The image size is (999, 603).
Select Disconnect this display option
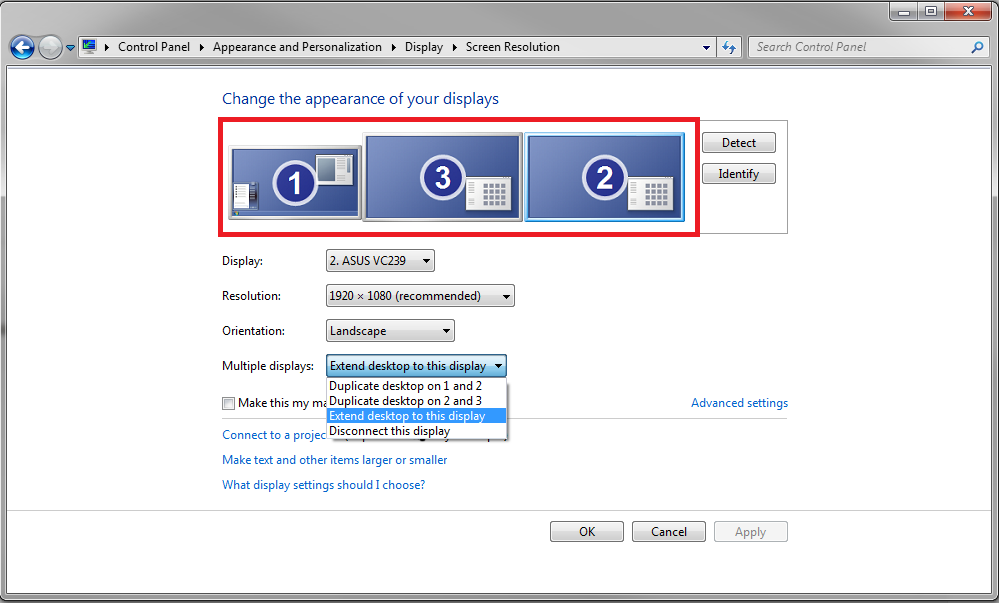click(389, 431)
